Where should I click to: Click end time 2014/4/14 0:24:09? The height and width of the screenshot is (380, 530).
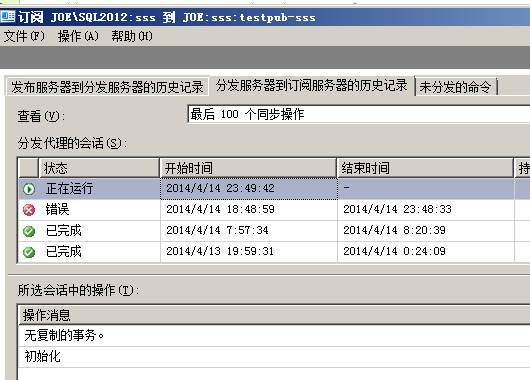click(394, 251)
